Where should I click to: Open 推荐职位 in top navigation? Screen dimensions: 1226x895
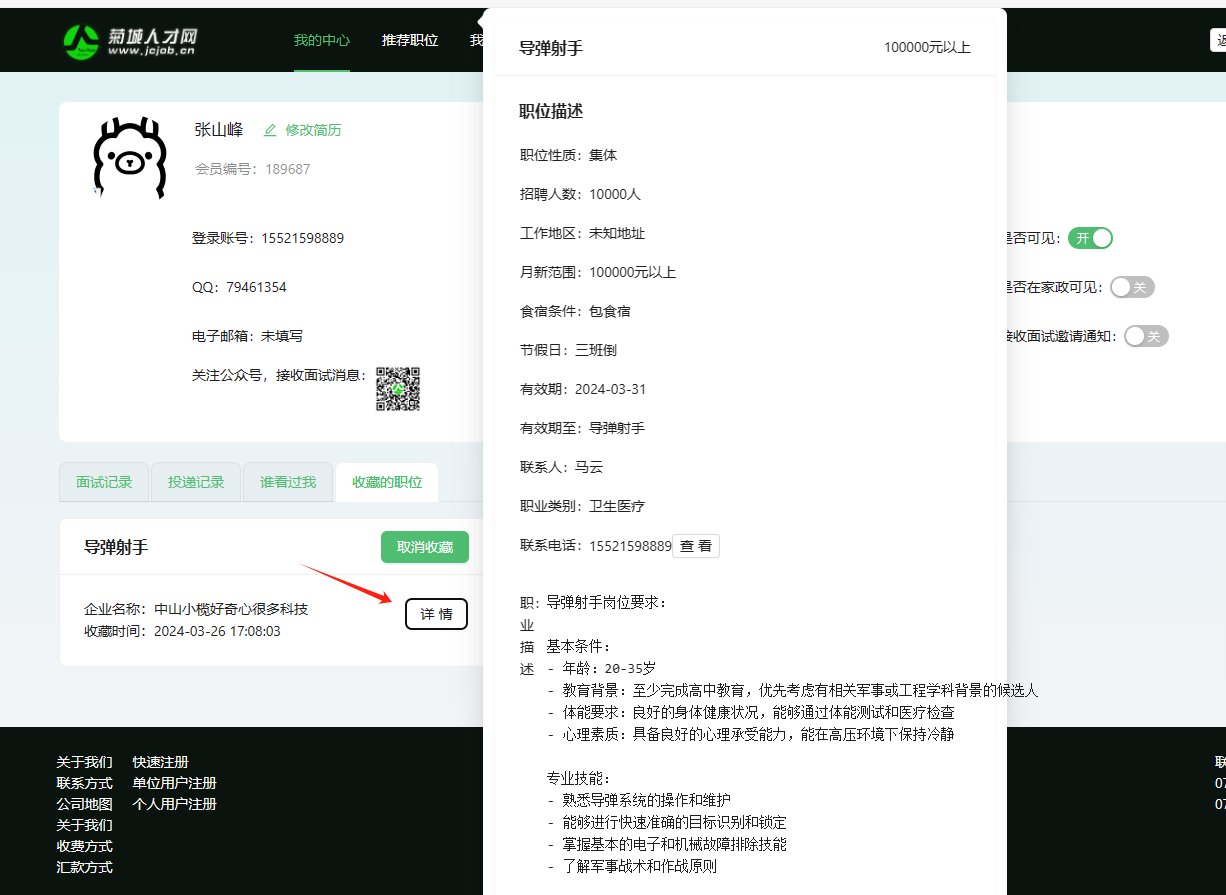(410, 40)
